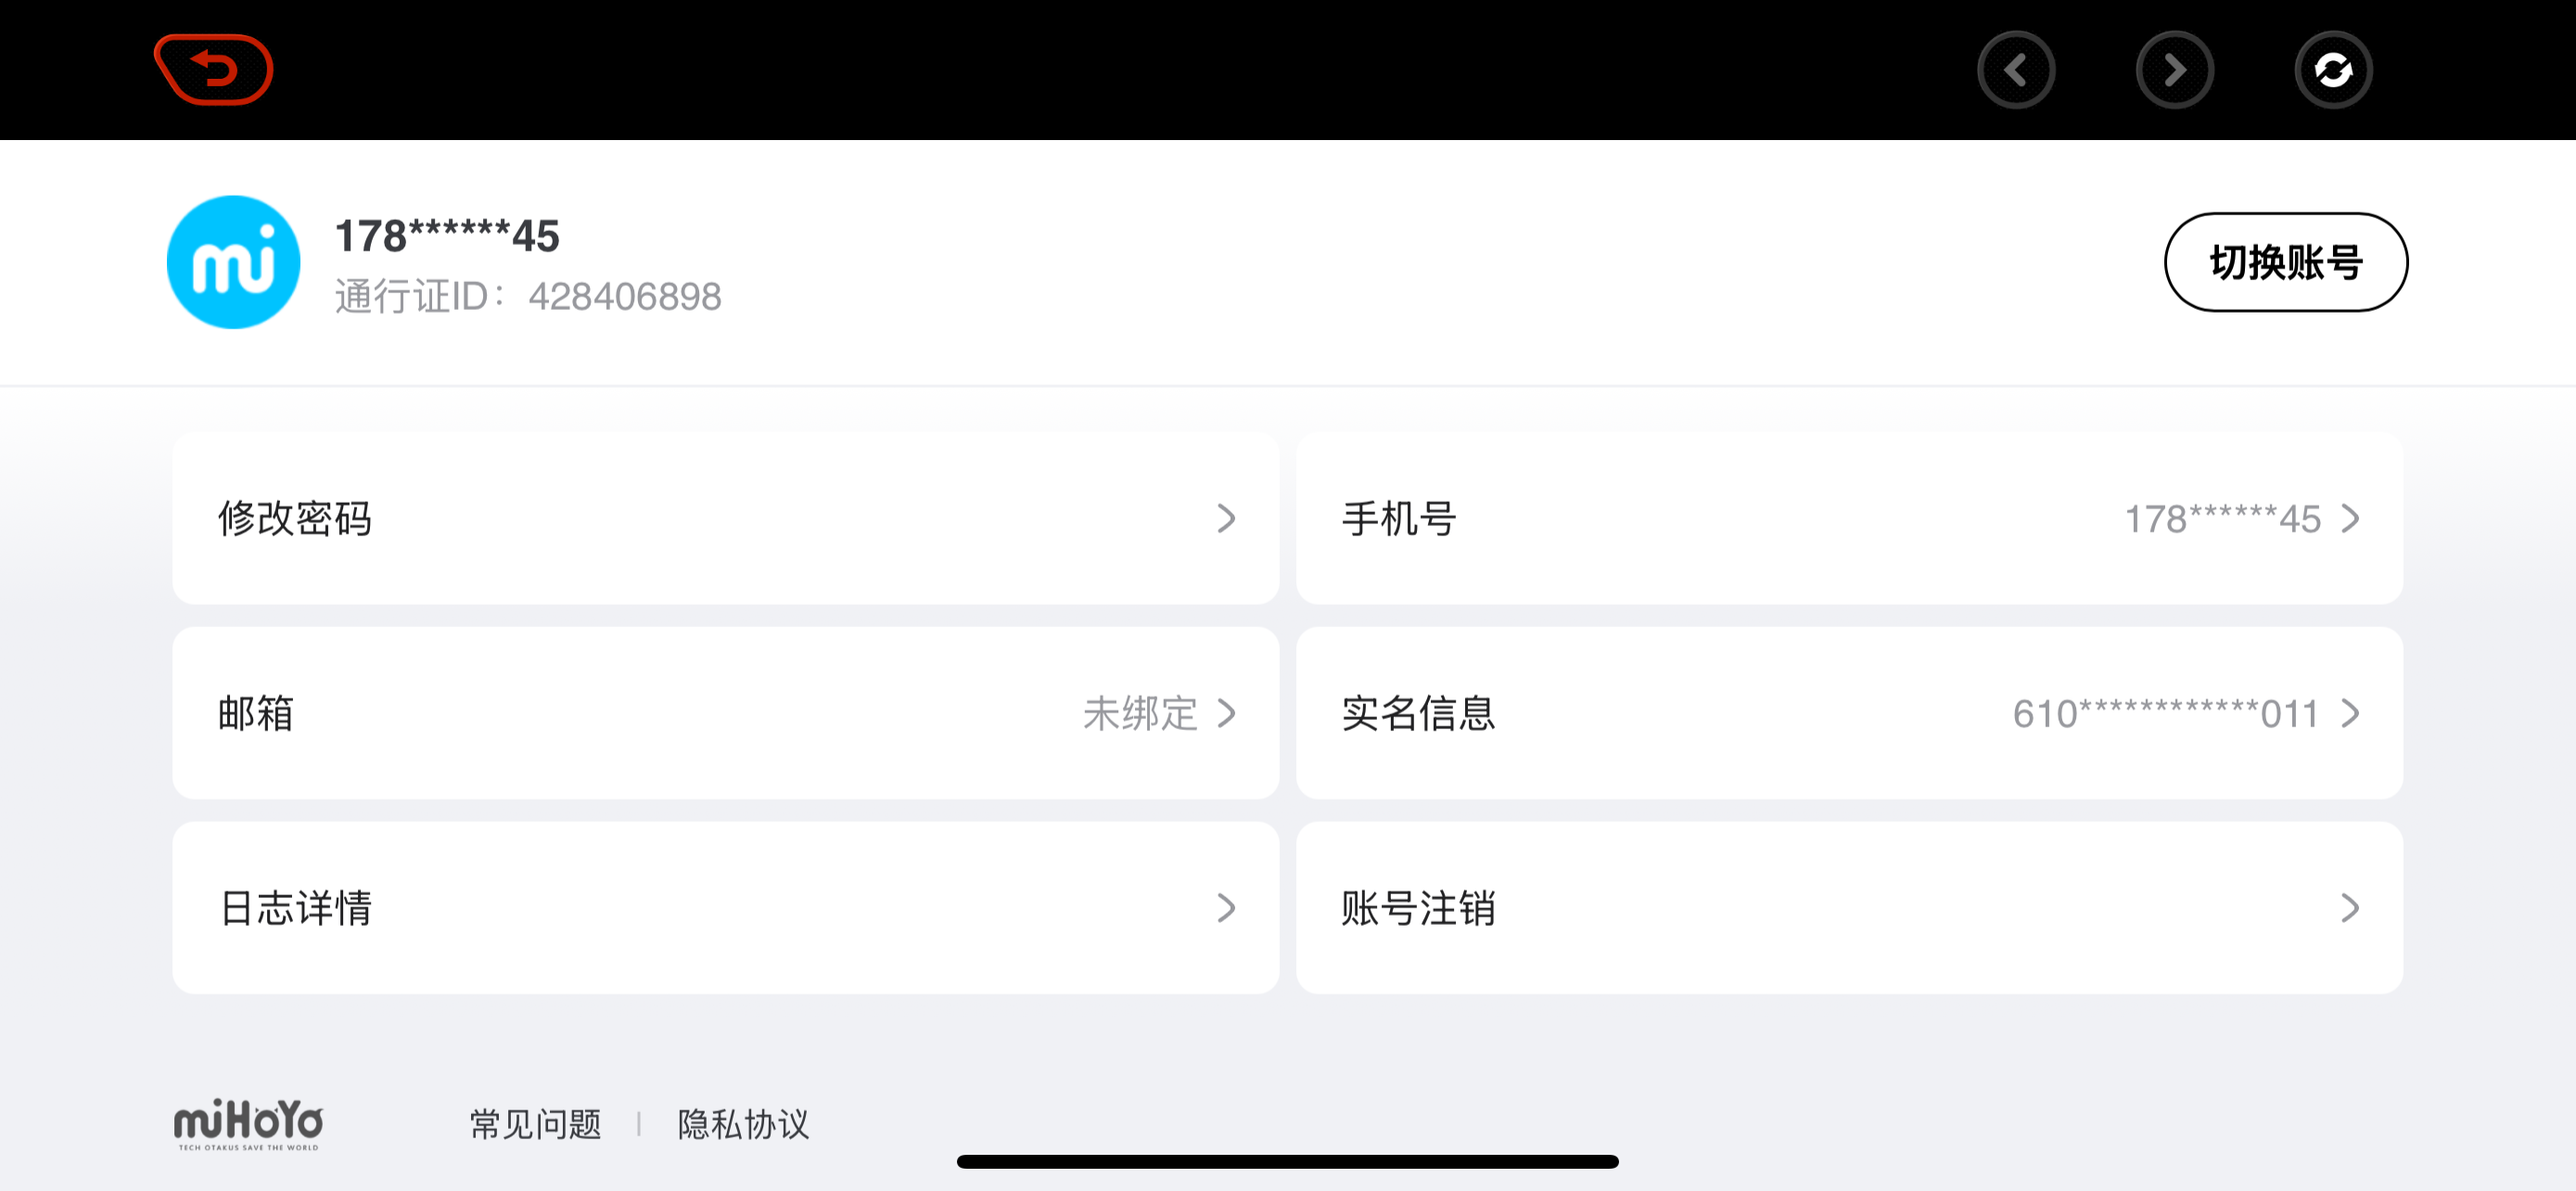Reload the page with the refresh icon
2576x1191 pixels.
tap(2333, 70)
